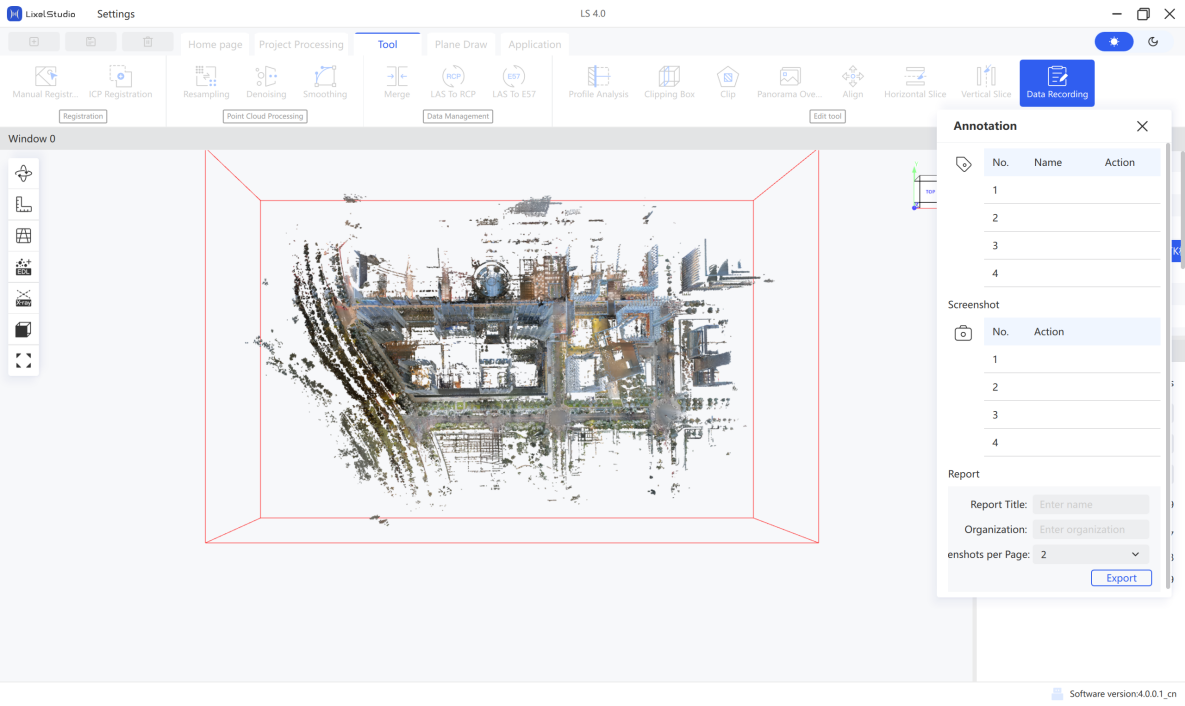Open the Settings menu

(116, 14)
